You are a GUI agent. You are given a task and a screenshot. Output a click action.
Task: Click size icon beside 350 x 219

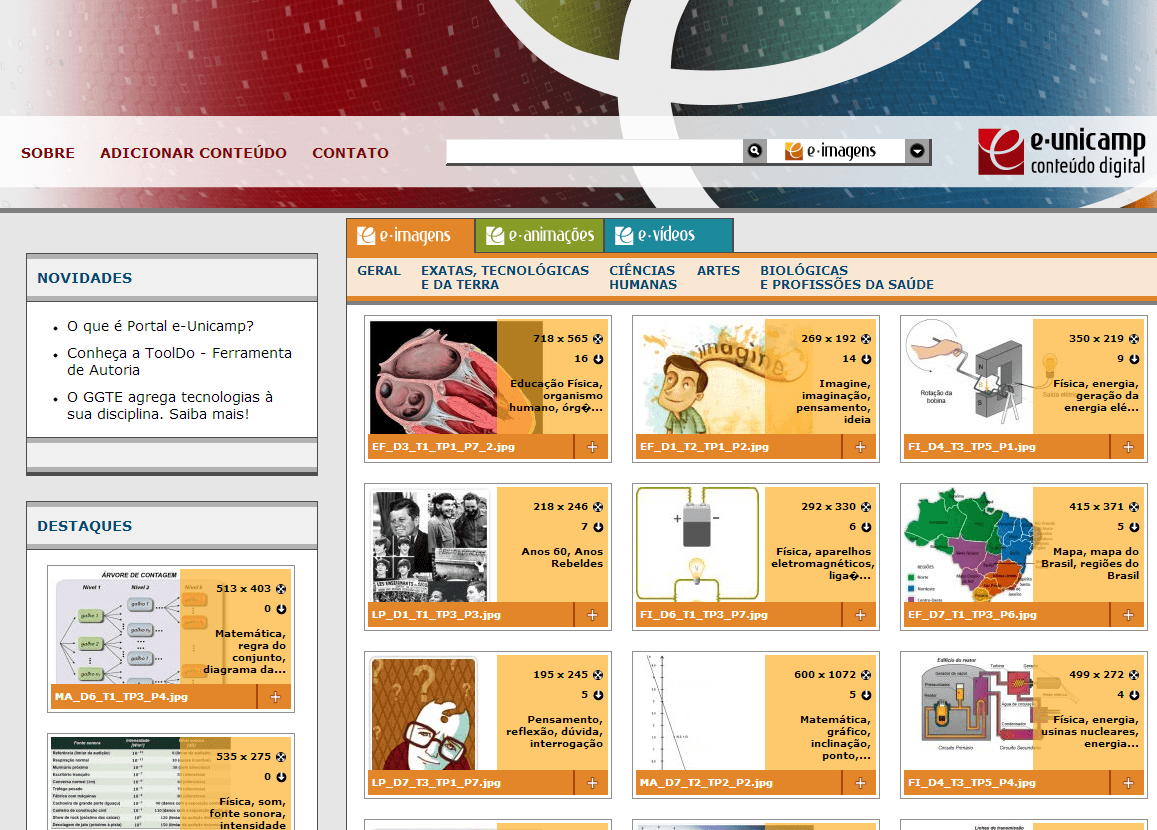1133,339
